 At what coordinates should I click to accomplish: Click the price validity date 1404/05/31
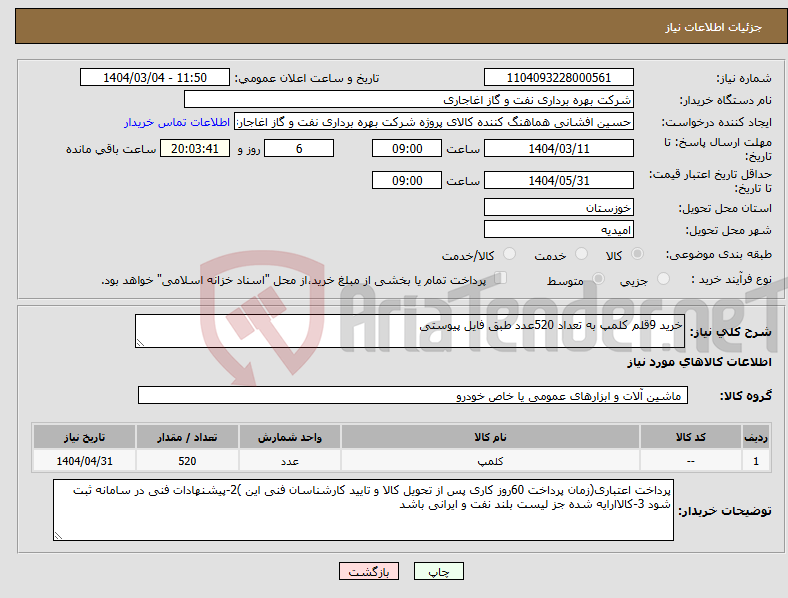[x=558, y=180]
